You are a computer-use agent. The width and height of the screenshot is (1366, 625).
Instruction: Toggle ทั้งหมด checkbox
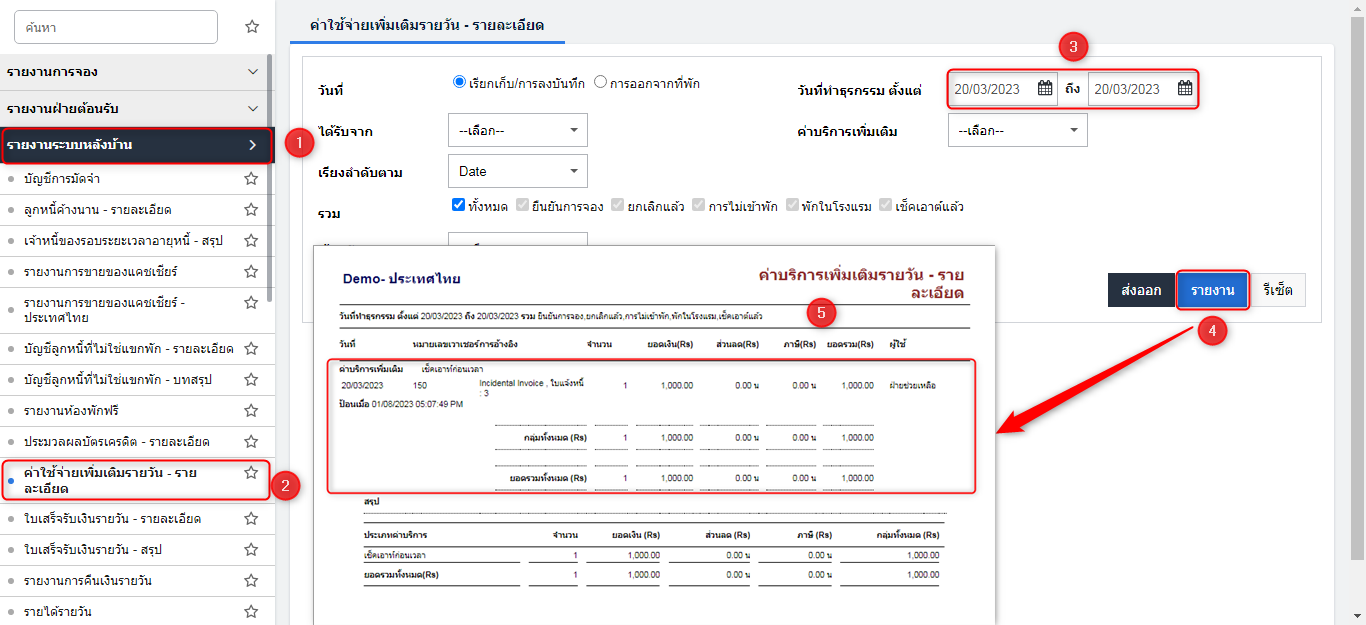click(458, 206)
